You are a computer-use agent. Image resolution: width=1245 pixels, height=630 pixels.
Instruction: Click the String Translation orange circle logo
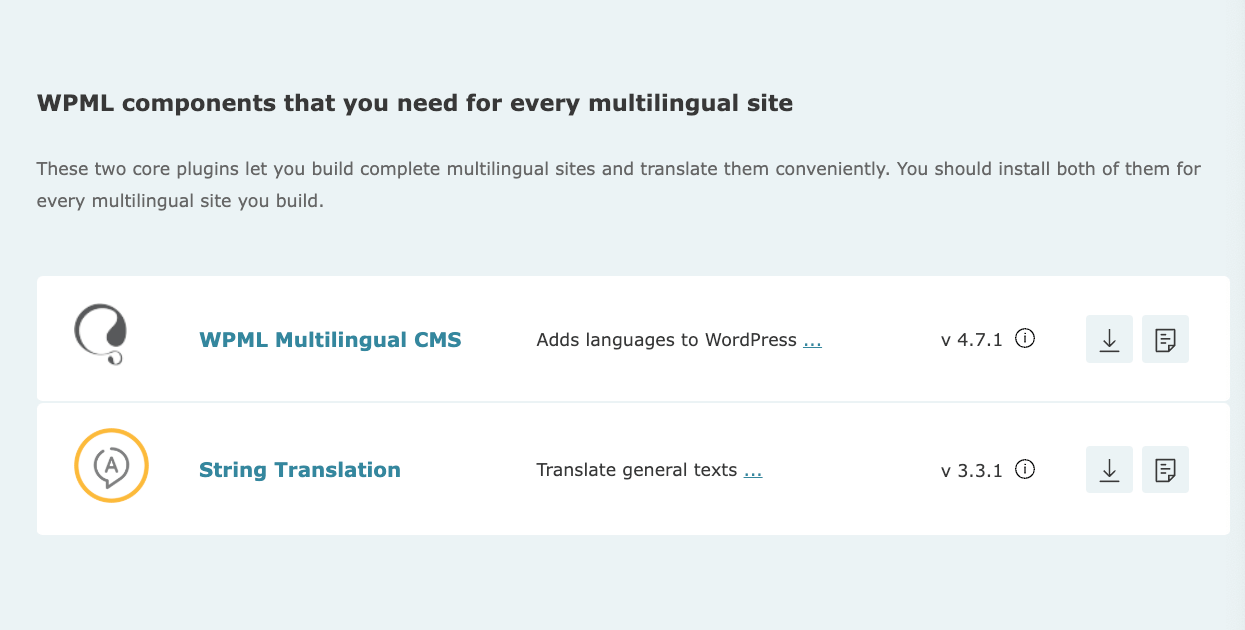click(x=111, y=465)
